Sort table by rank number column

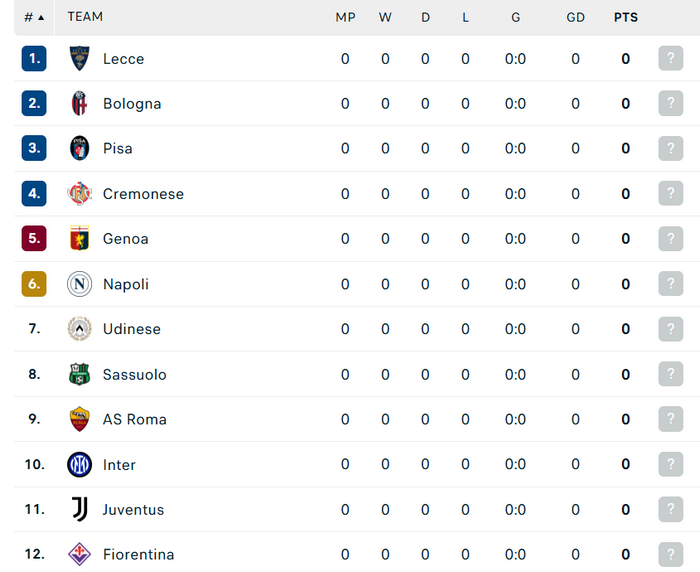[x=34, y=17]
